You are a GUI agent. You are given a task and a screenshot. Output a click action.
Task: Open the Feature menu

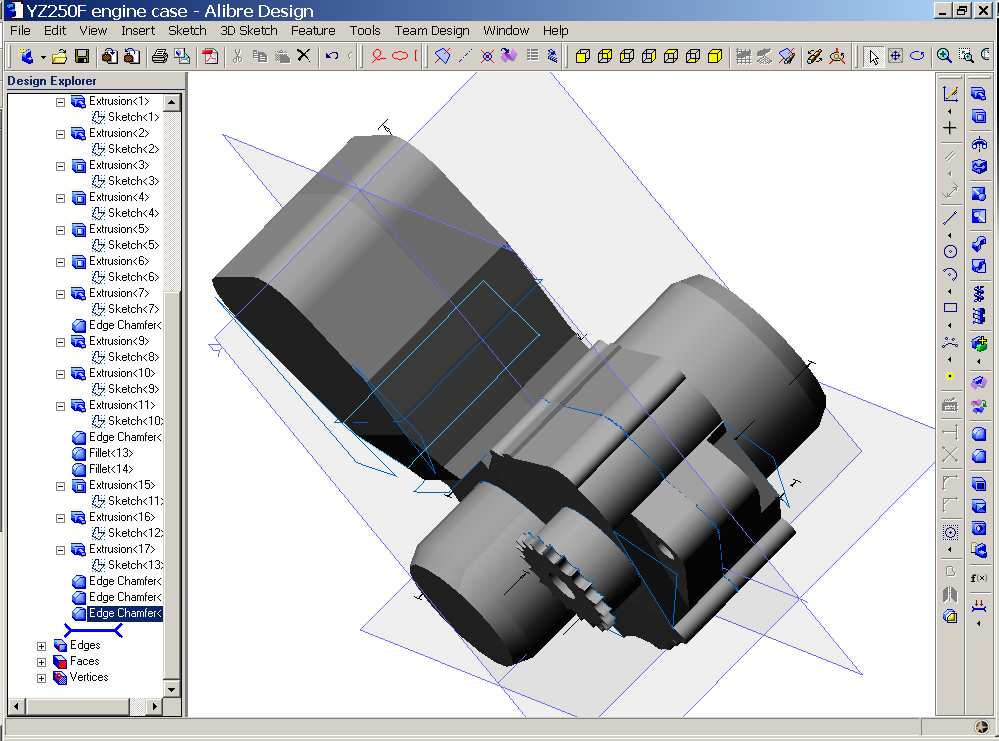click(313, 31)
